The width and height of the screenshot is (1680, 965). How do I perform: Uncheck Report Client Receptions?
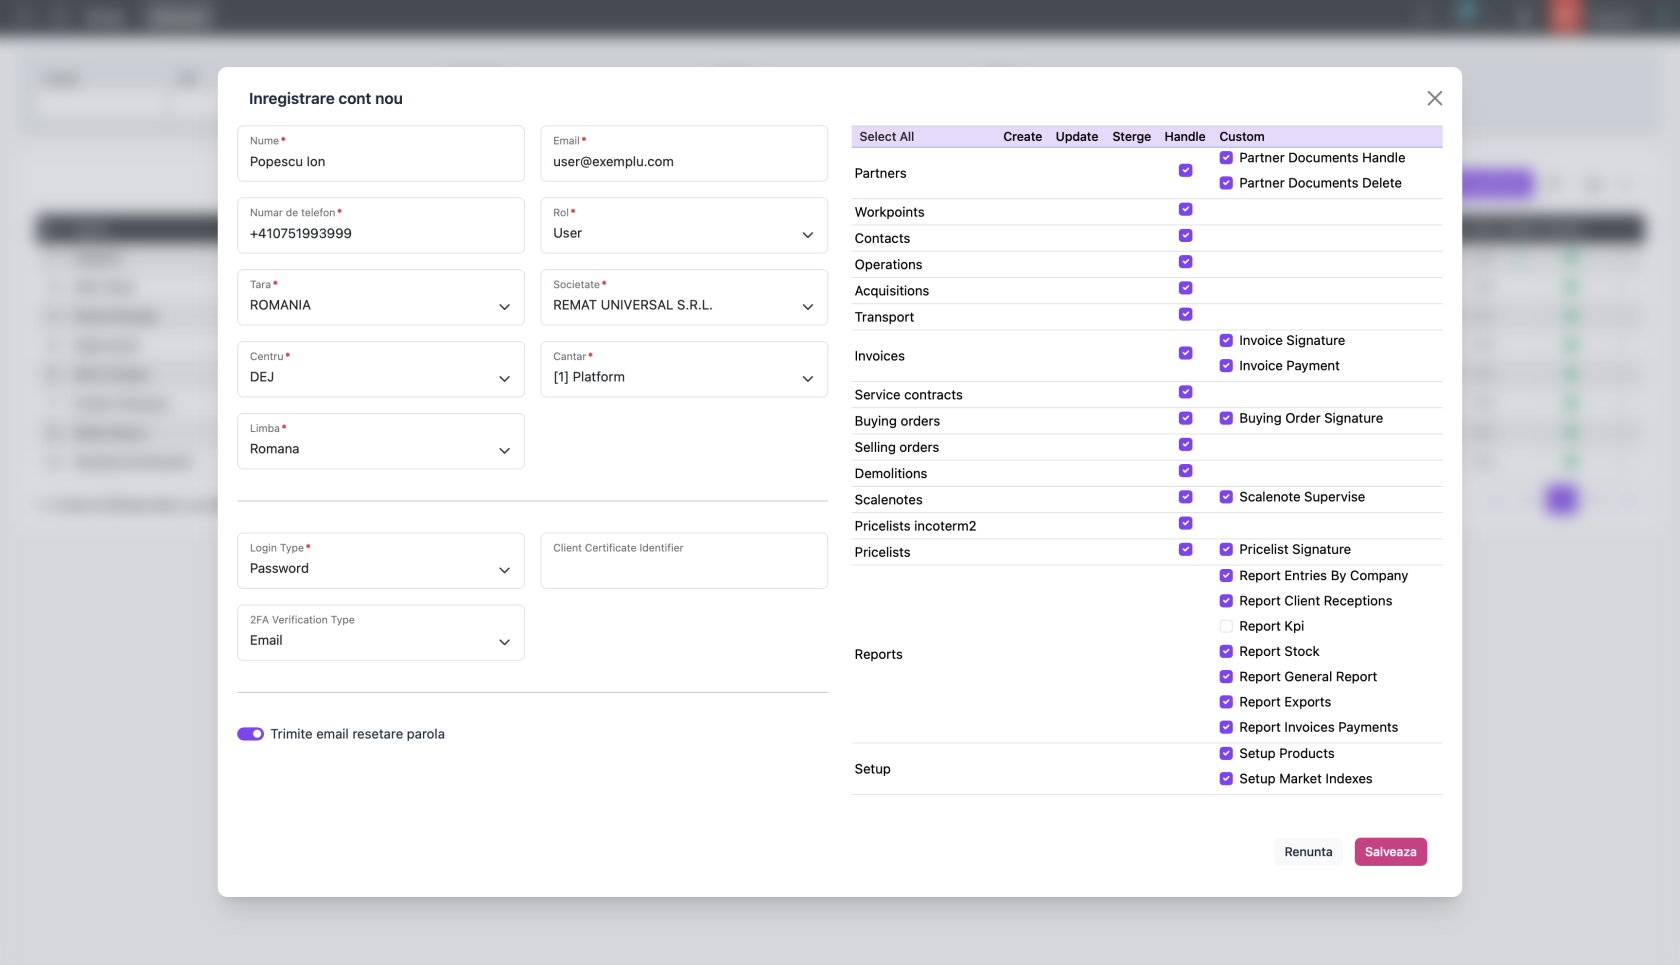pyautogui.click(x=1226, y=601)
